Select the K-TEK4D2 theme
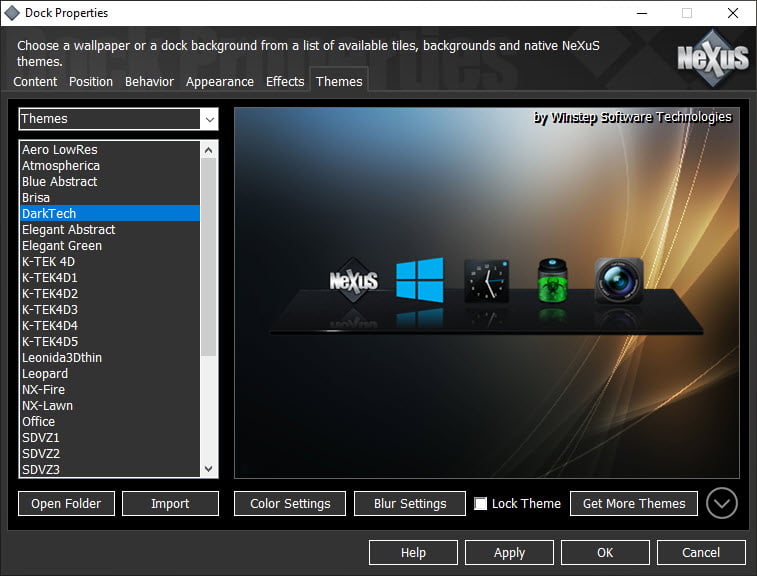 (x=110, y=294)
